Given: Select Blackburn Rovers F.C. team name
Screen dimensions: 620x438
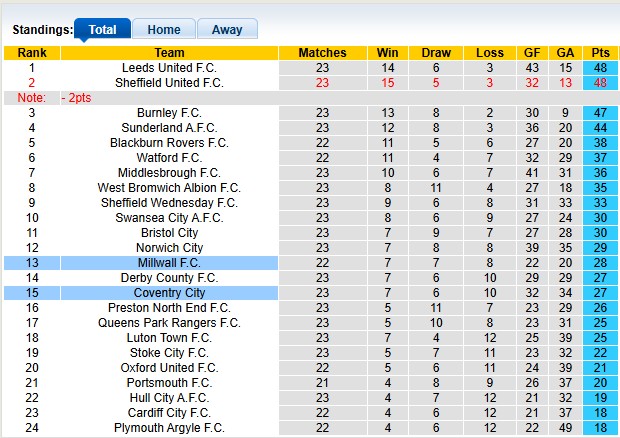Looking at the screenshot, I should click(169, 143).
